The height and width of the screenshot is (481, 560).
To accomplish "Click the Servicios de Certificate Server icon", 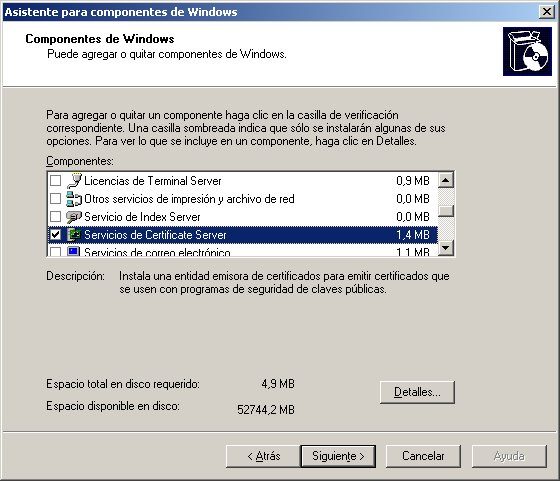I will point(74,235).
